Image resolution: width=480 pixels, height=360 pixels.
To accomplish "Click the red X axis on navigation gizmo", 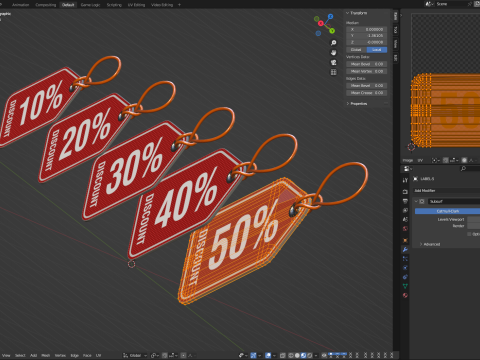I will [321, 23].
